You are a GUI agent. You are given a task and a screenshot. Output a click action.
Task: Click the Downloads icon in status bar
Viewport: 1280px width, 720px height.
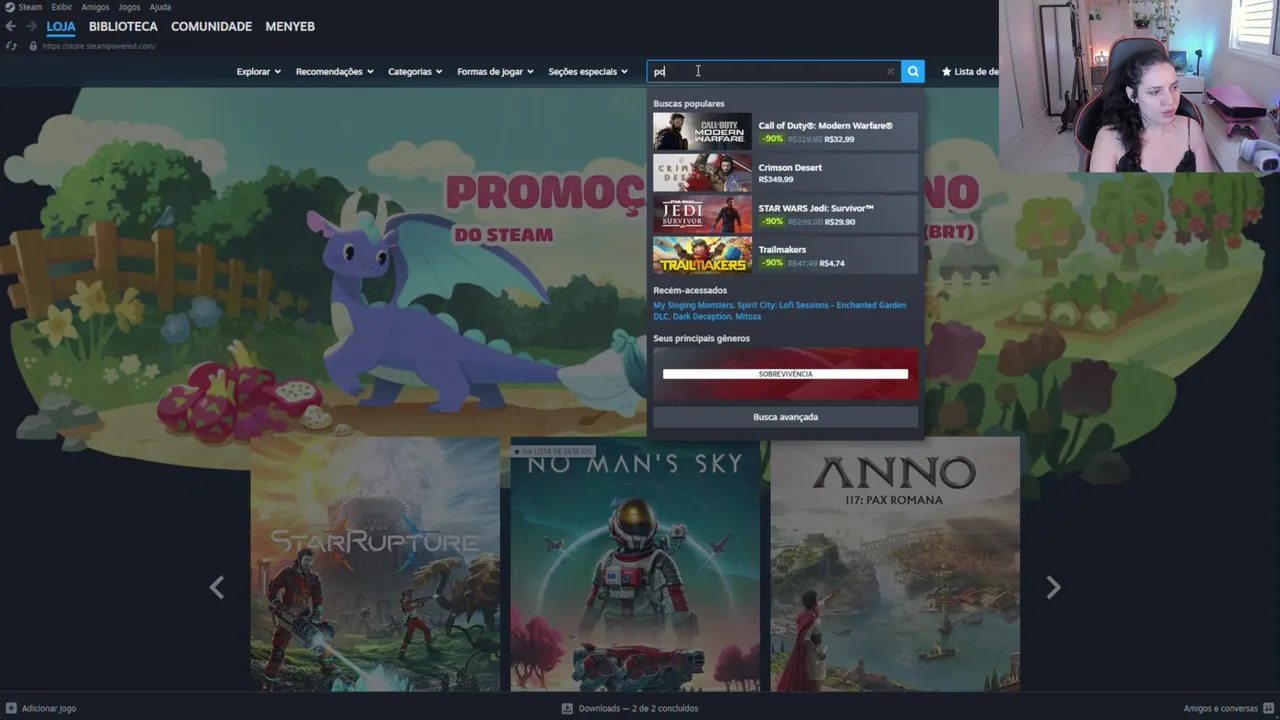(x=567, y=708)
